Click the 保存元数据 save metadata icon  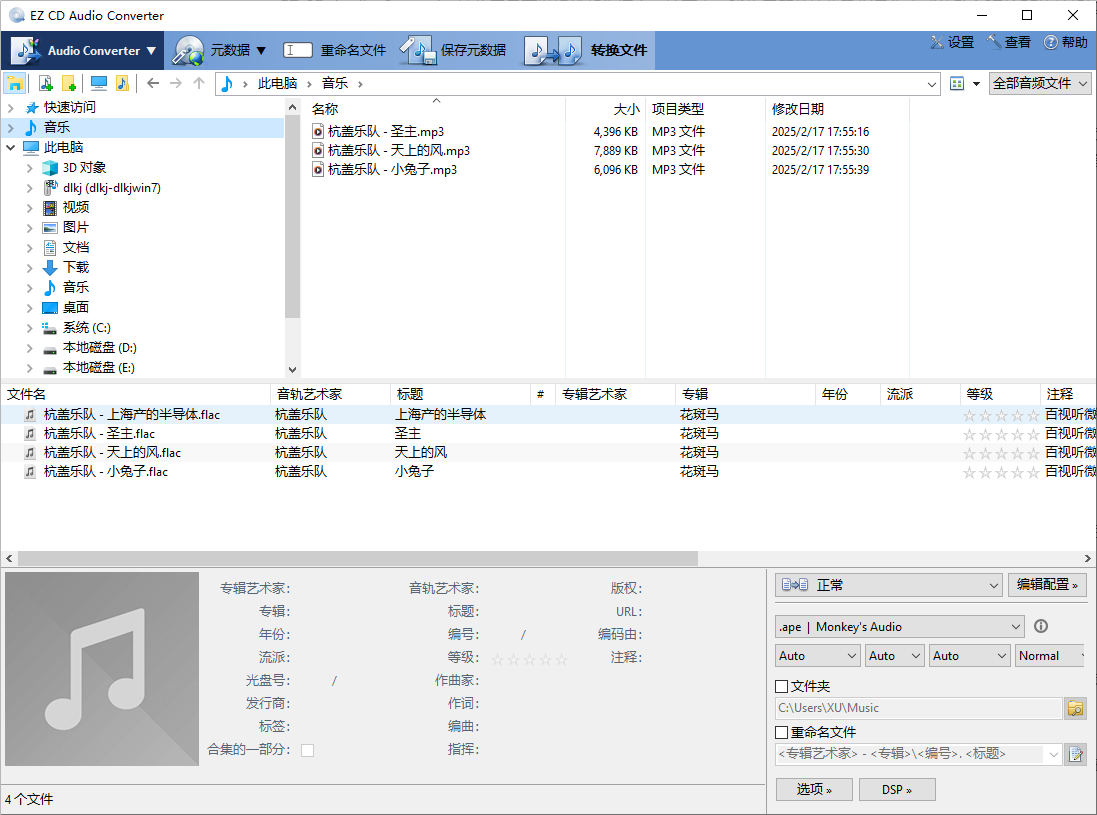[x=418, y=49]
